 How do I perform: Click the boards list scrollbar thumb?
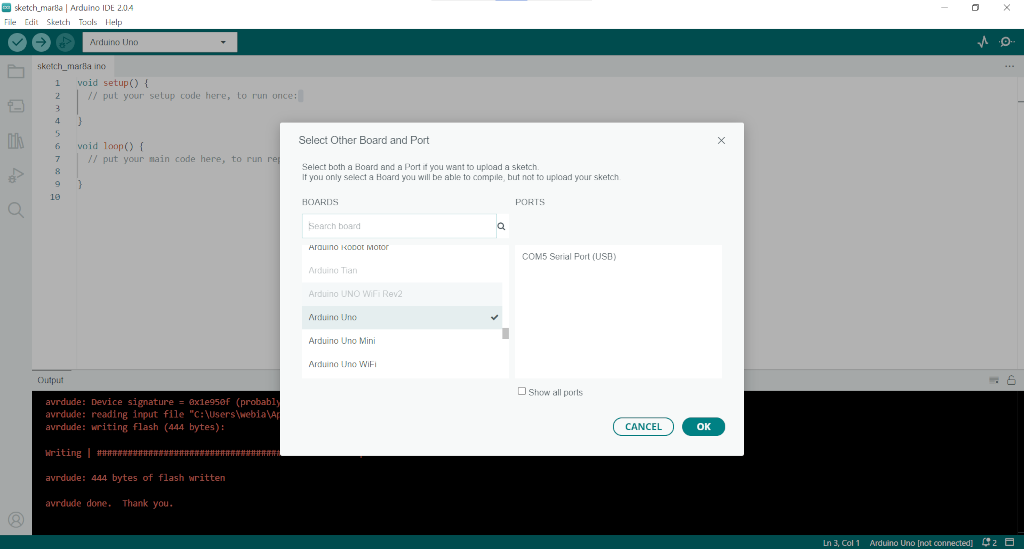(505, 334)
